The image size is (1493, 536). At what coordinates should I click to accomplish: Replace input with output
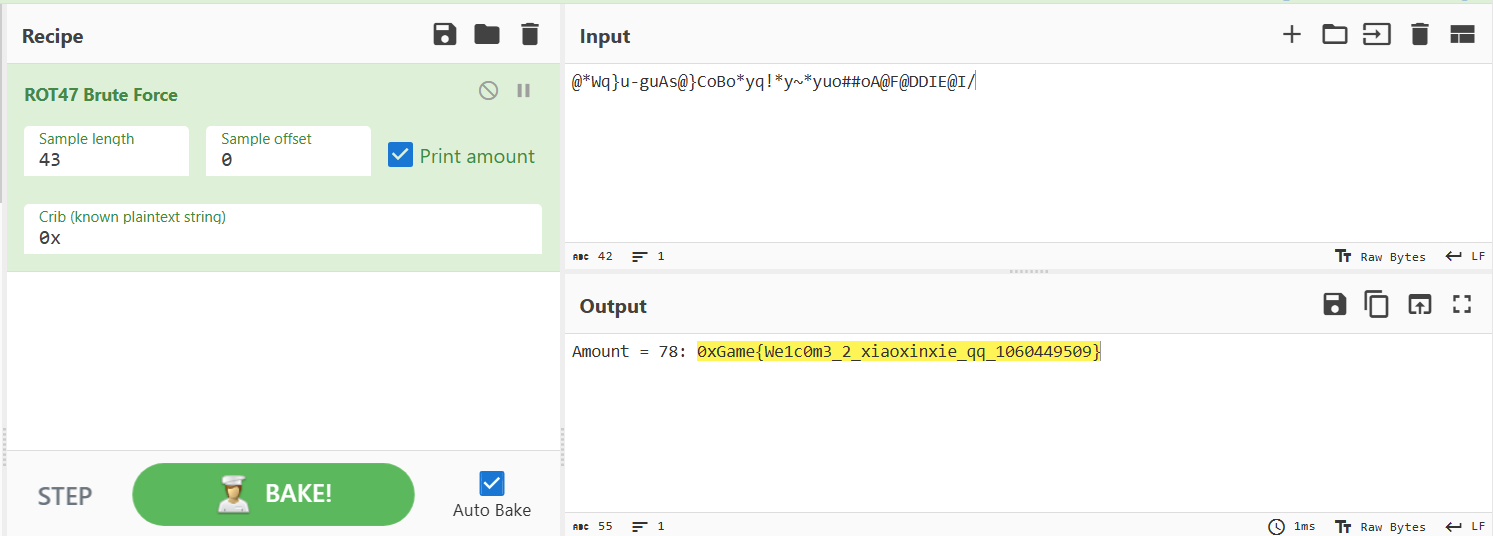click(x=1419, y=305)
